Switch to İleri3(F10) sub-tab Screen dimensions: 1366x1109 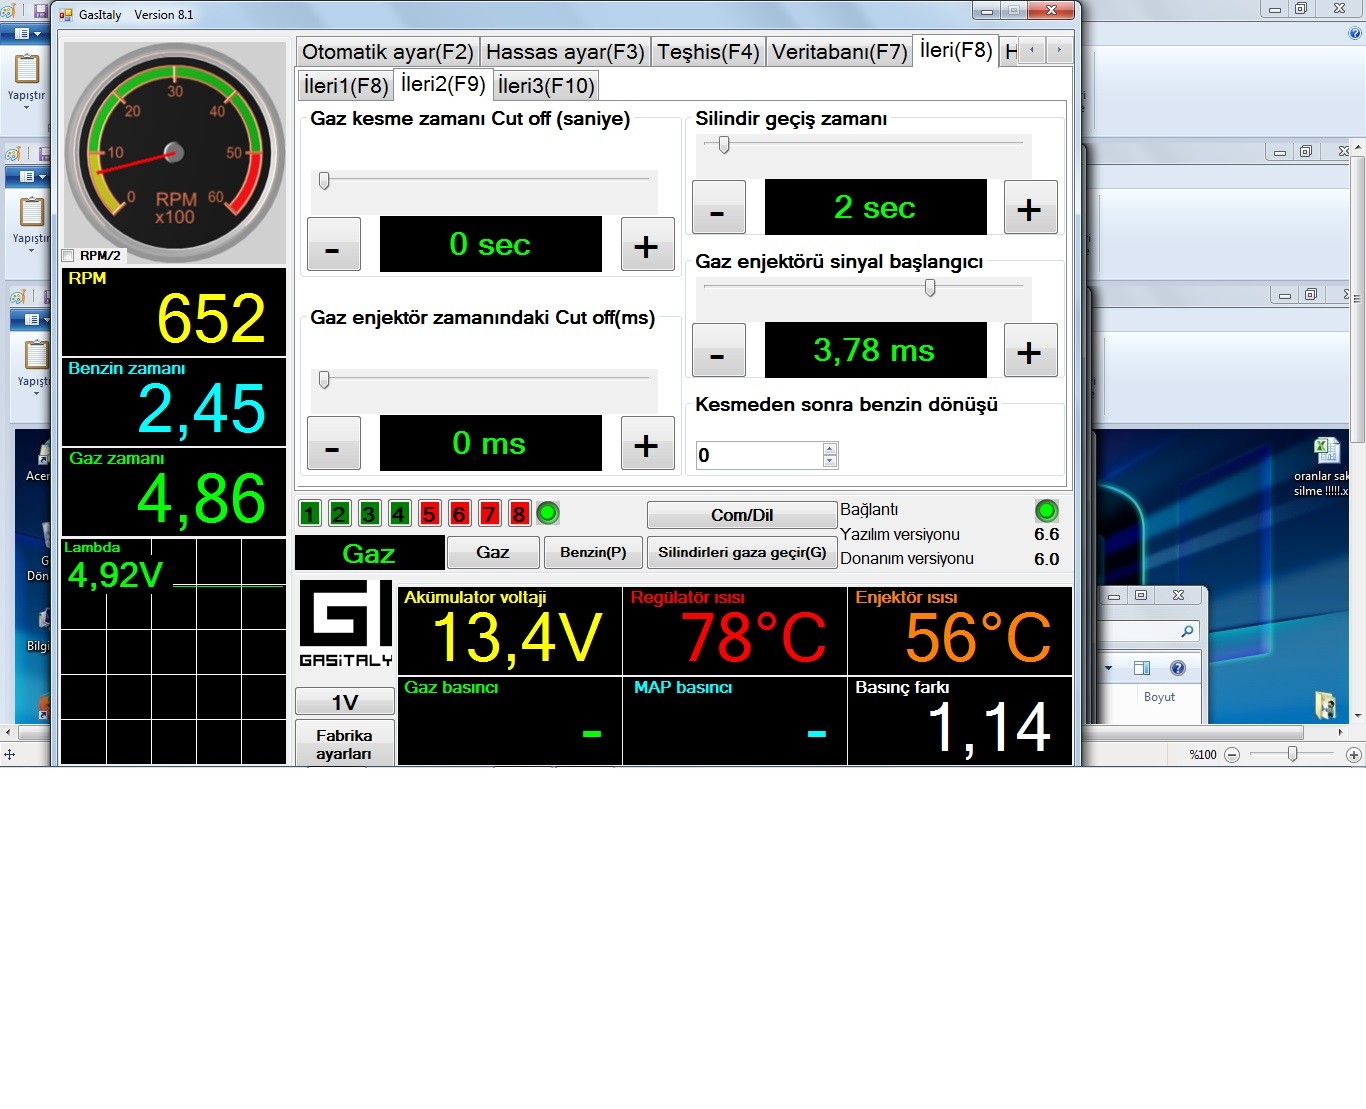tap(546, 86)
